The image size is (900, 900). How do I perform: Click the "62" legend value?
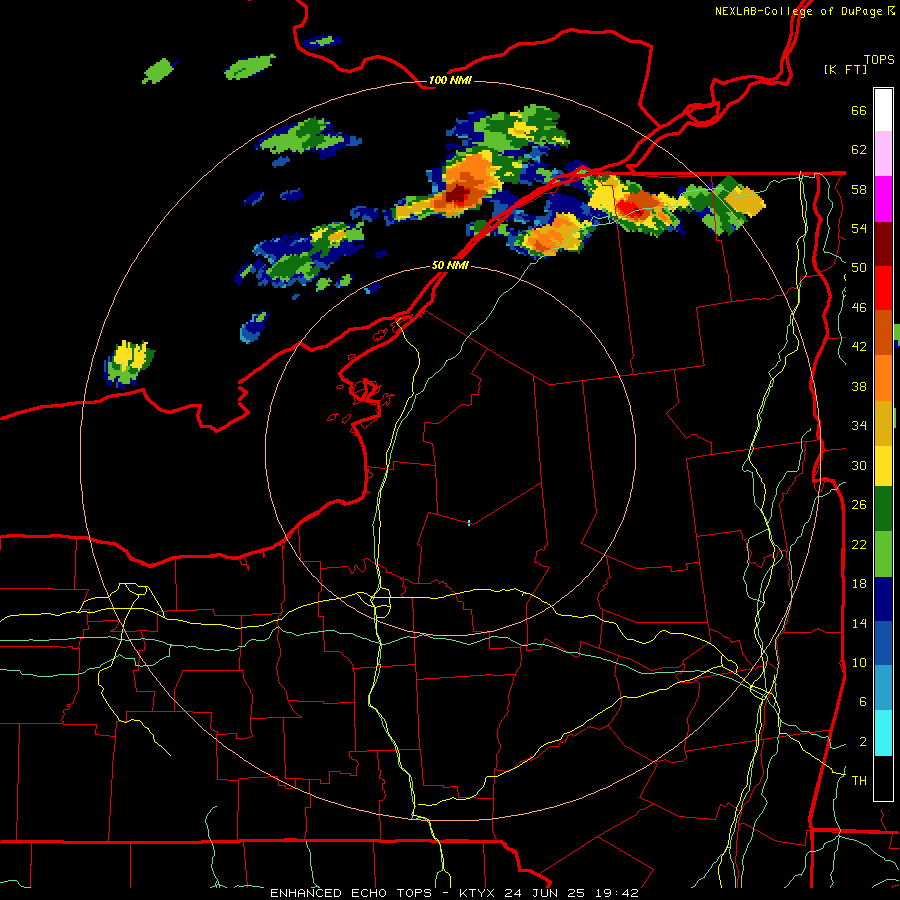pos(859,150)
